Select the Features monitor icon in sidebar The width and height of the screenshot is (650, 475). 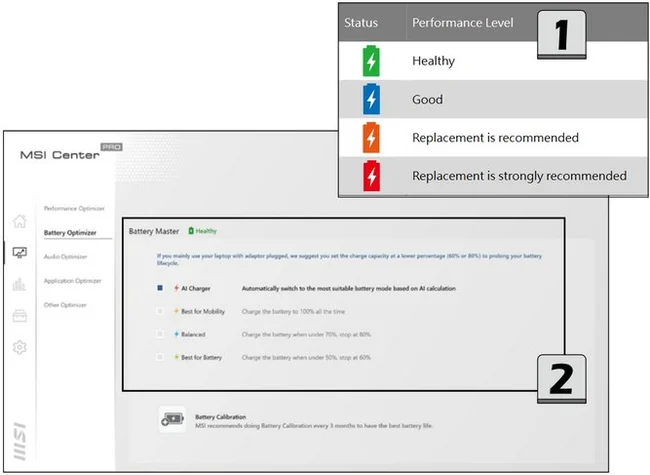[x=19, y=252]
